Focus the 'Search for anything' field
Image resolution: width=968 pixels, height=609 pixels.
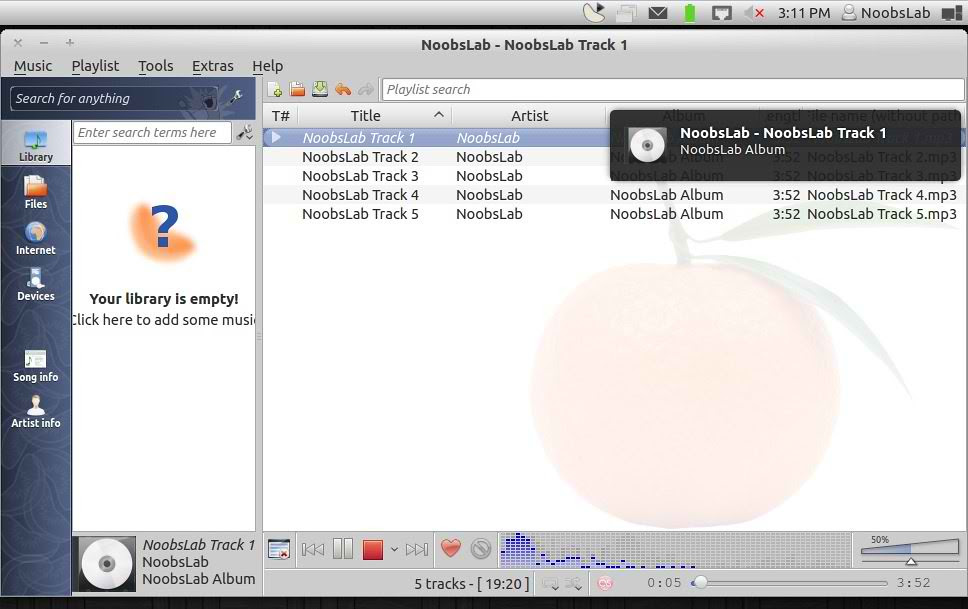coord(114,99)
